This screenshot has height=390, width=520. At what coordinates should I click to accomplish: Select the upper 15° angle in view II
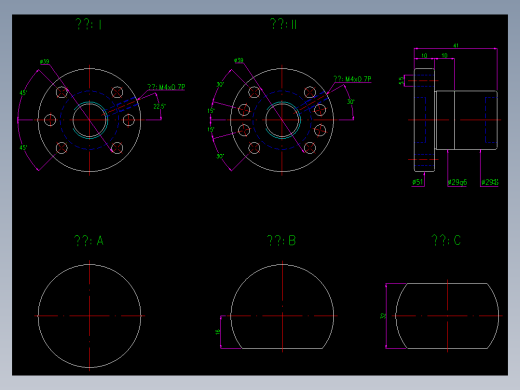tap(211, 111)
